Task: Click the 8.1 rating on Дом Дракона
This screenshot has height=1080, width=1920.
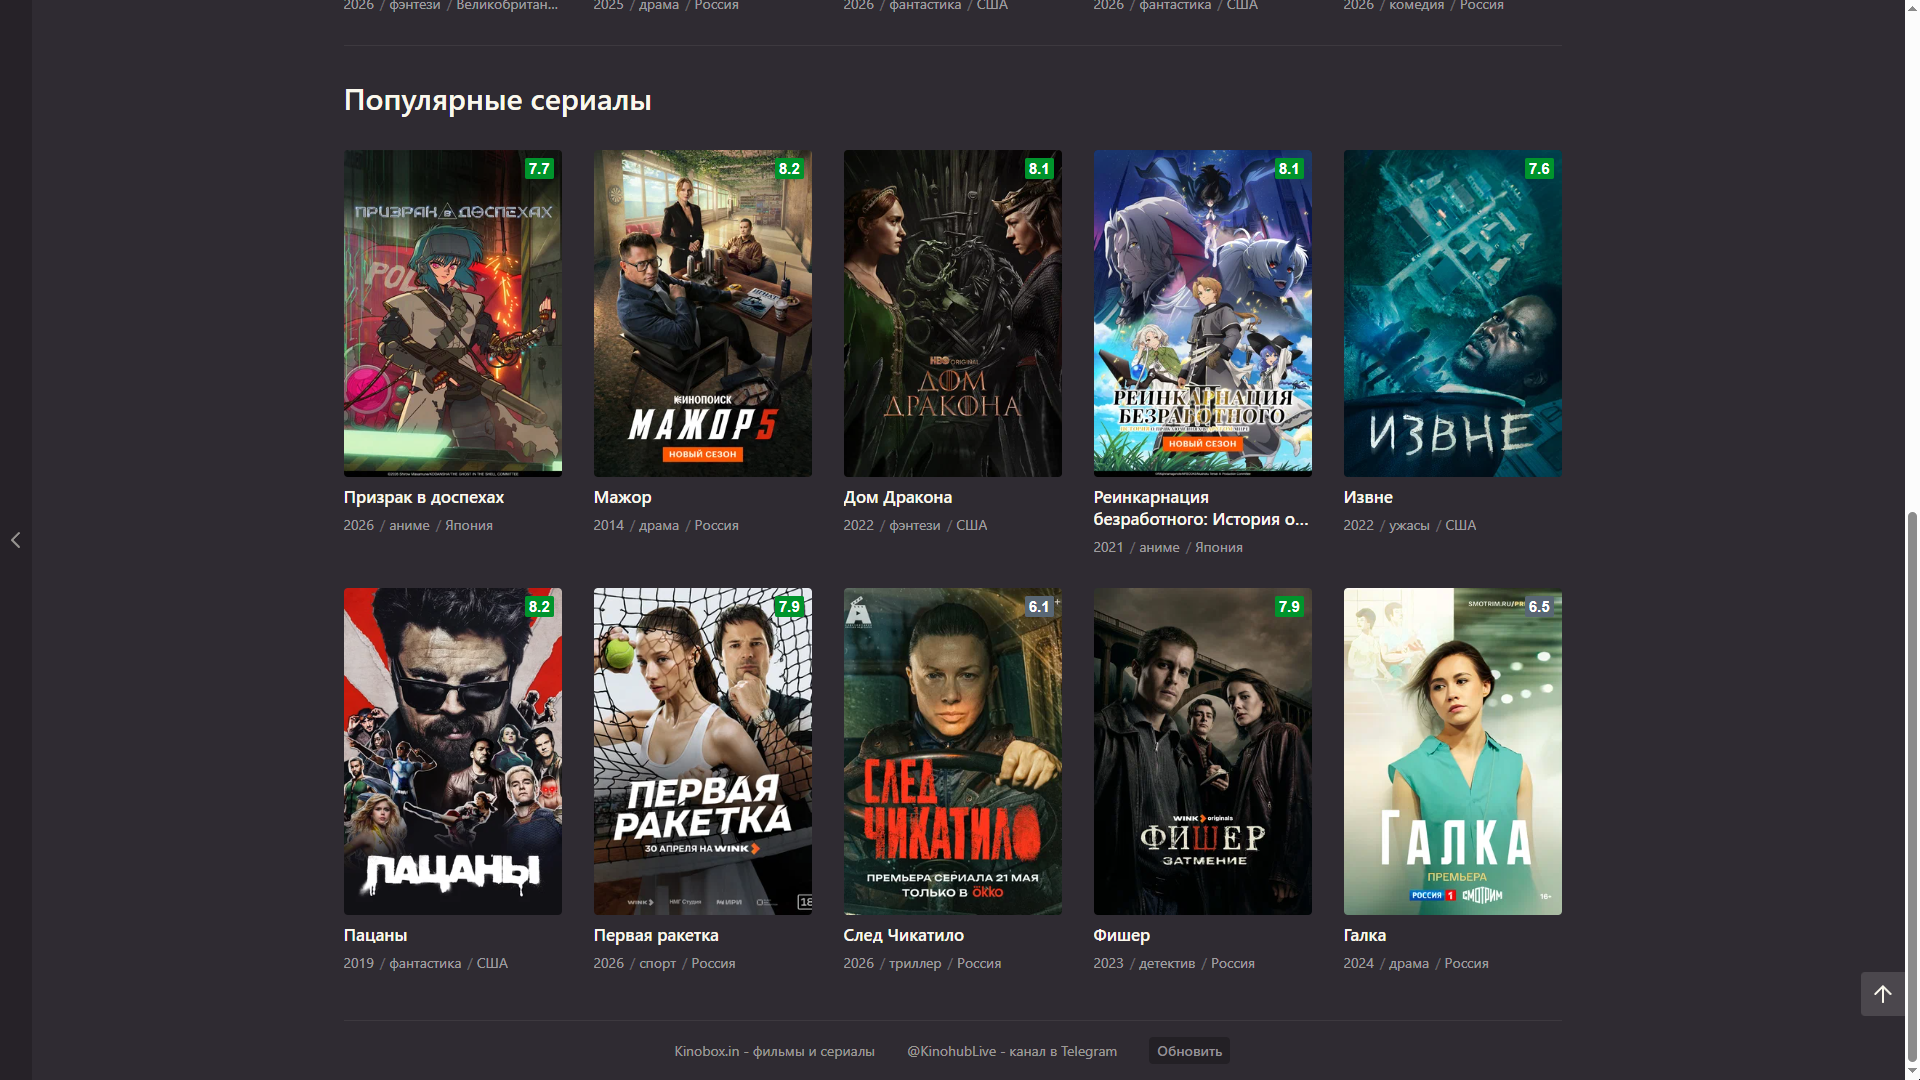Action: (x=1039, y=169)
